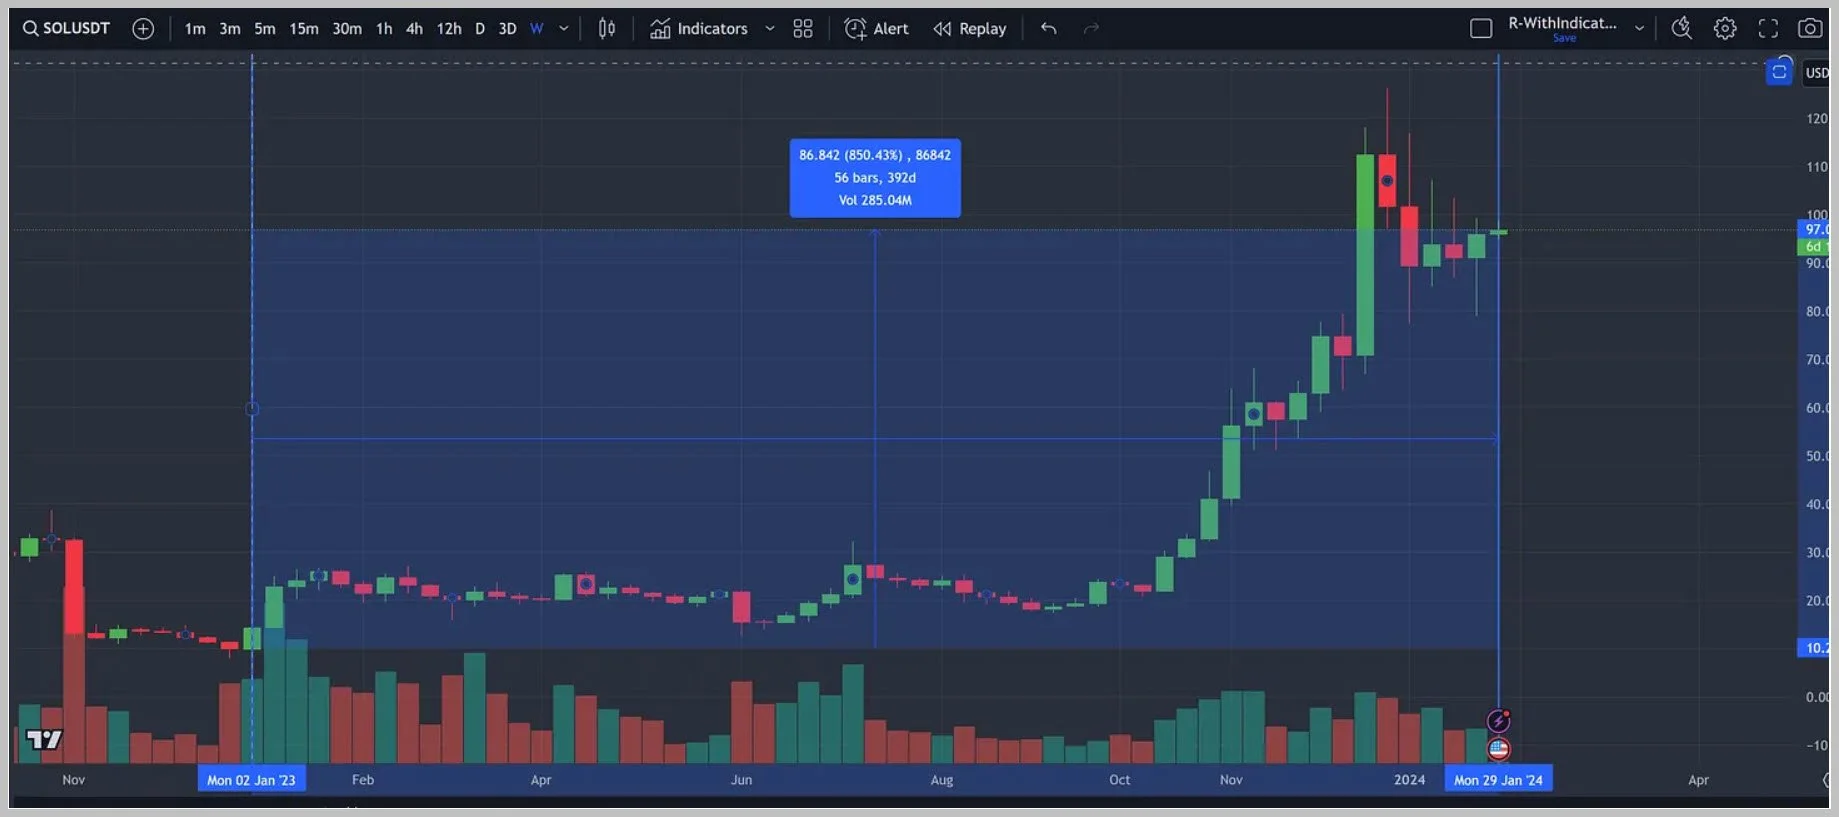
Task: Switch to the 3D timeframe
Action: point(507,29)
